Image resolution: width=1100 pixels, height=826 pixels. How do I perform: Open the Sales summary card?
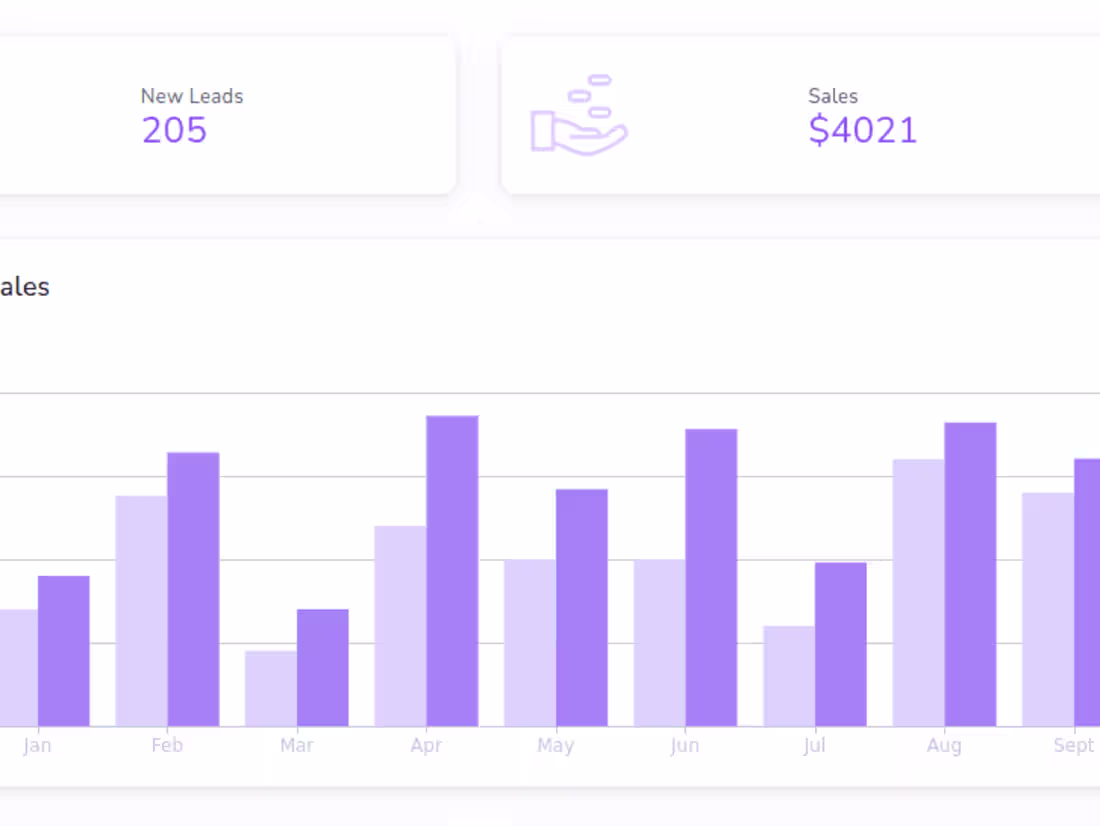(x=800, y=113)
